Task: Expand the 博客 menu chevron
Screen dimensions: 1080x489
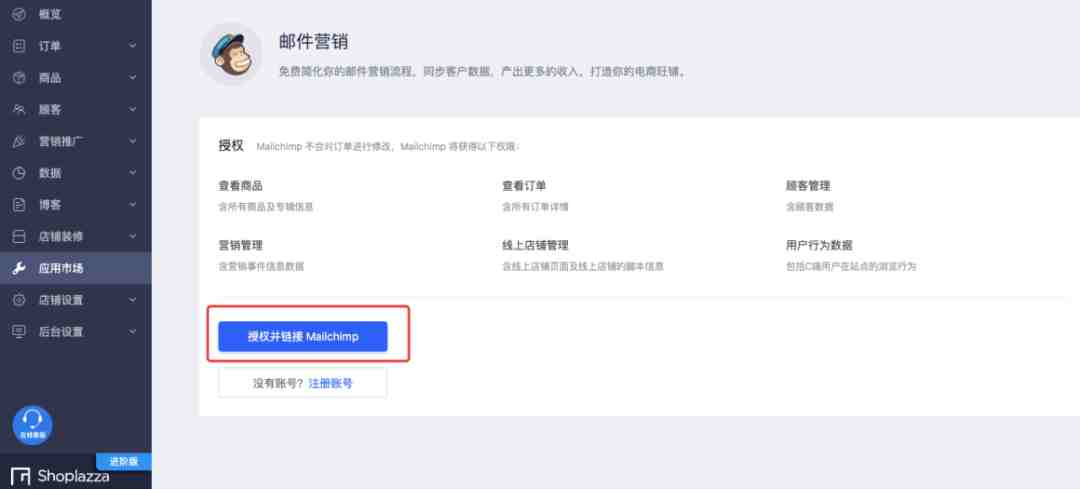Action: click(132, 205)
